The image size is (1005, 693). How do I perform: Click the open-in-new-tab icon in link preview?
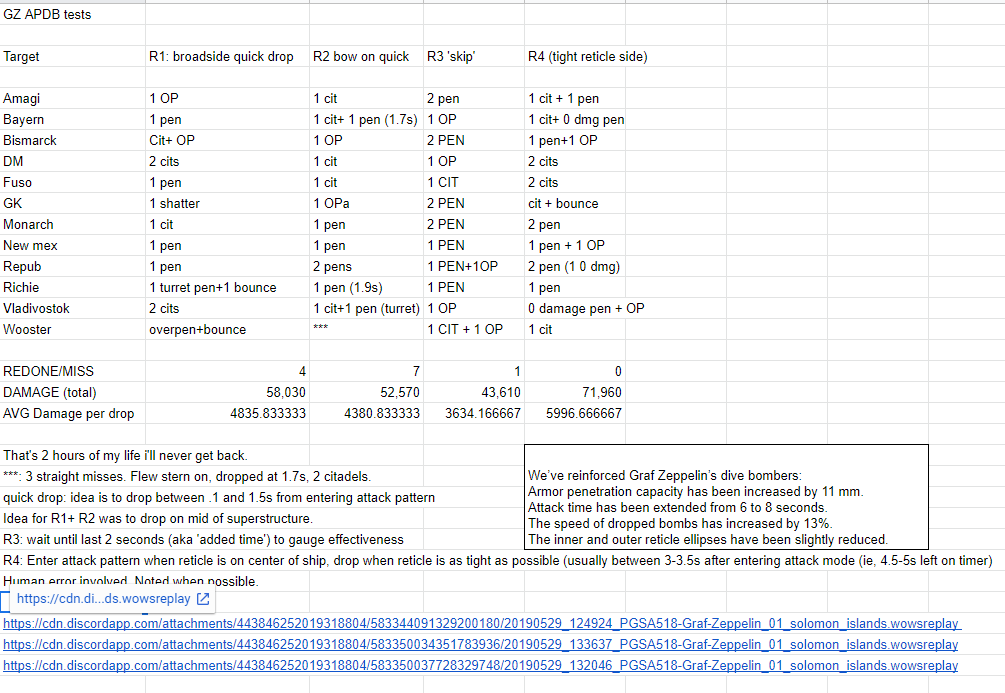click(x=203, y=599)
